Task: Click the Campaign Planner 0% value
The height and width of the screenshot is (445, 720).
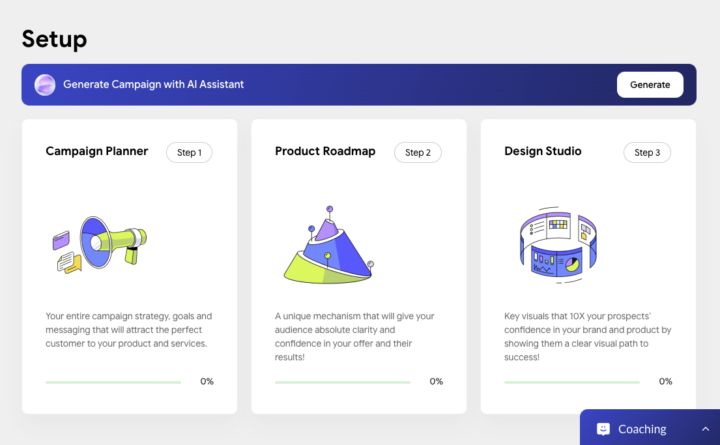Action: click(207, 381)
